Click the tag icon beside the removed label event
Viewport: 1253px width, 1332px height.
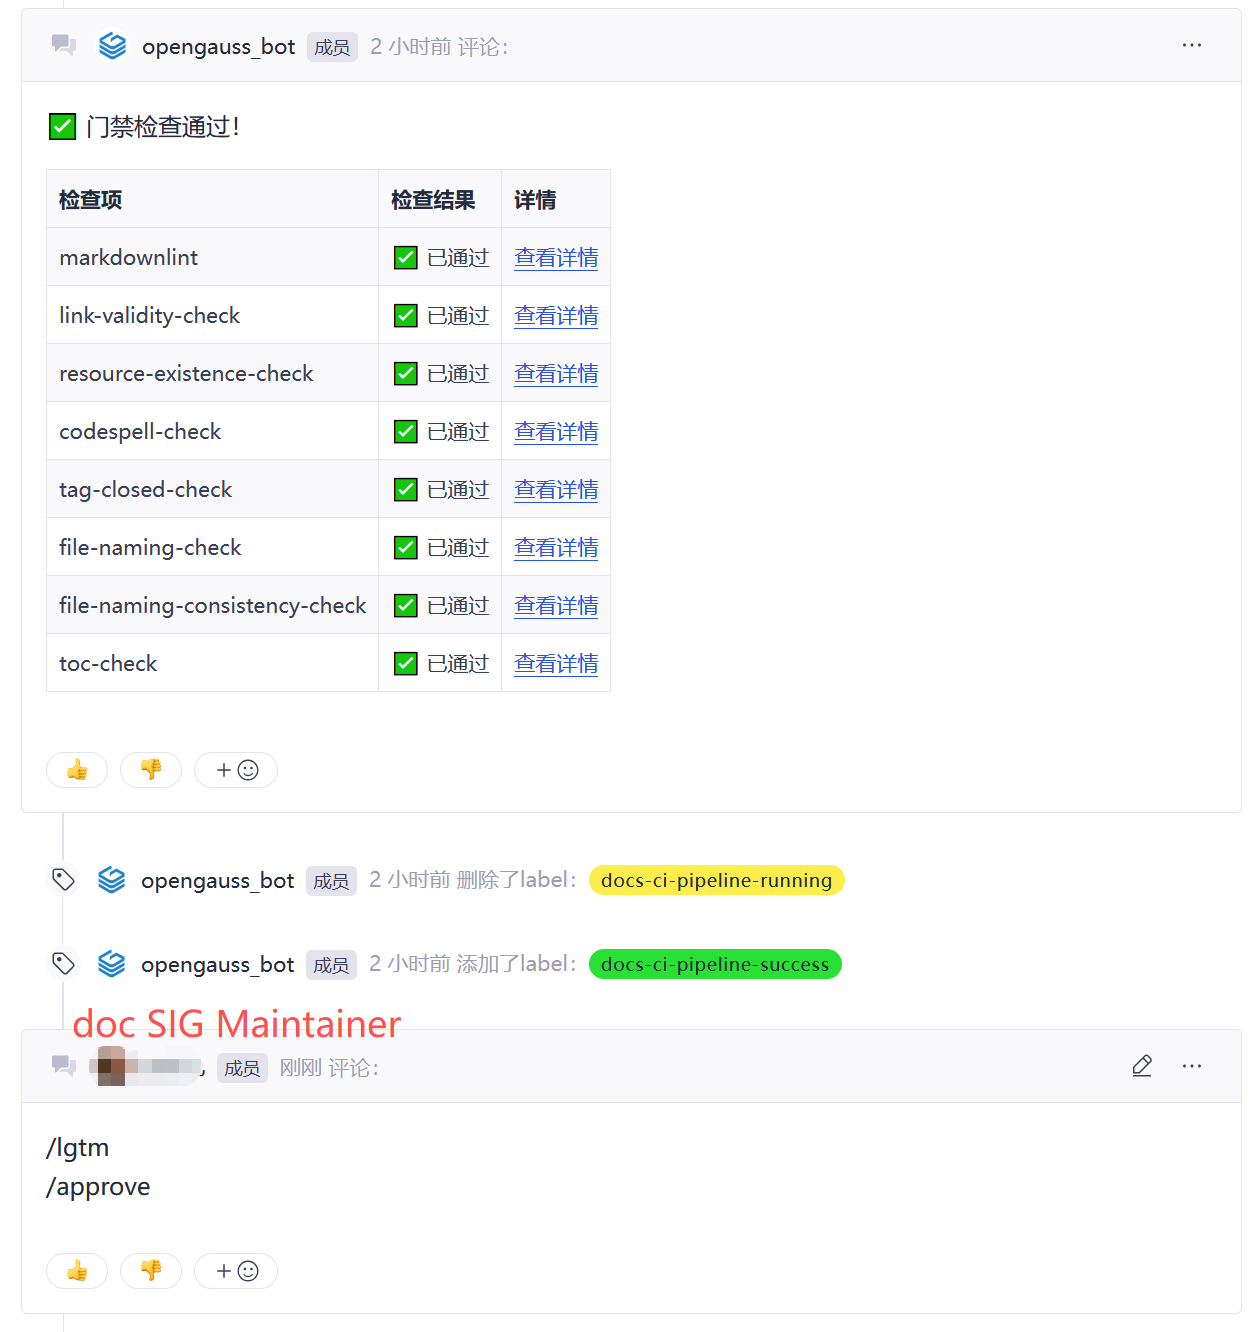pos(63,880)
